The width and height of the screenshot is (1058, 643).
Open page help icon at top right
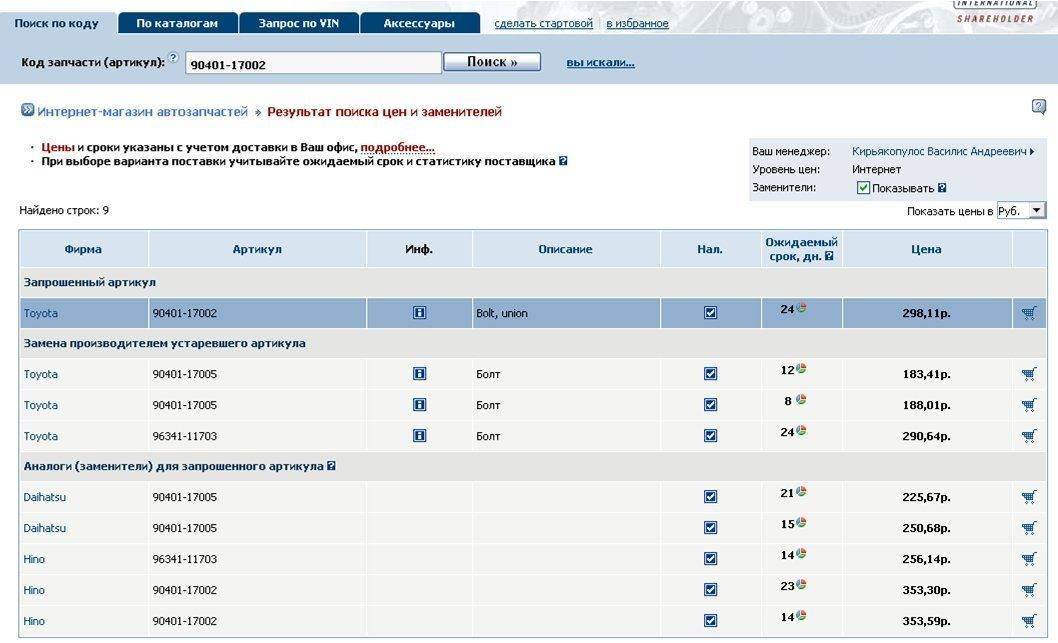[1039, 107]
